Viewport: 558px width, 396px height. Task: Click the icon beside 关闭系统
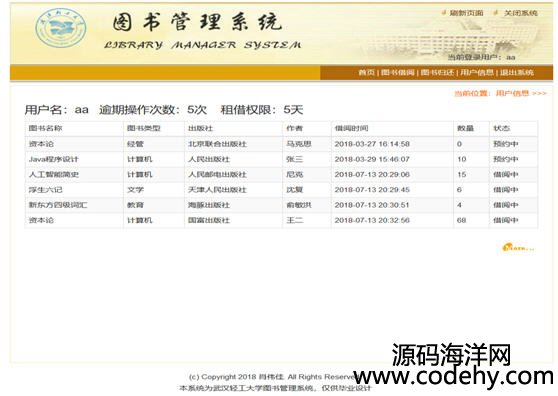click(496, 13)
